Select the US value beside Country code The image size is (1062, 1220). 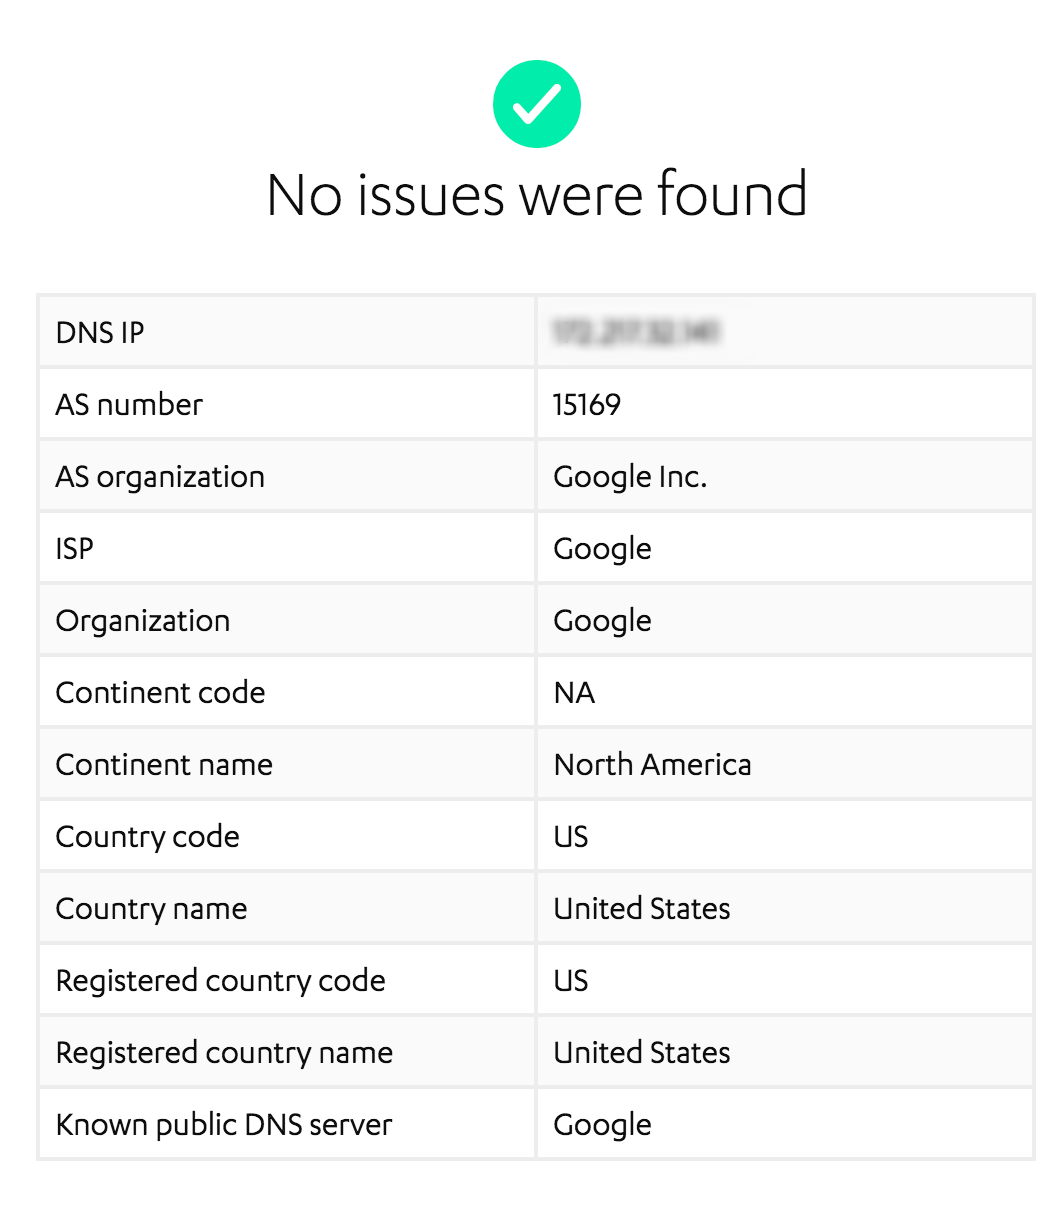point(571,836)
